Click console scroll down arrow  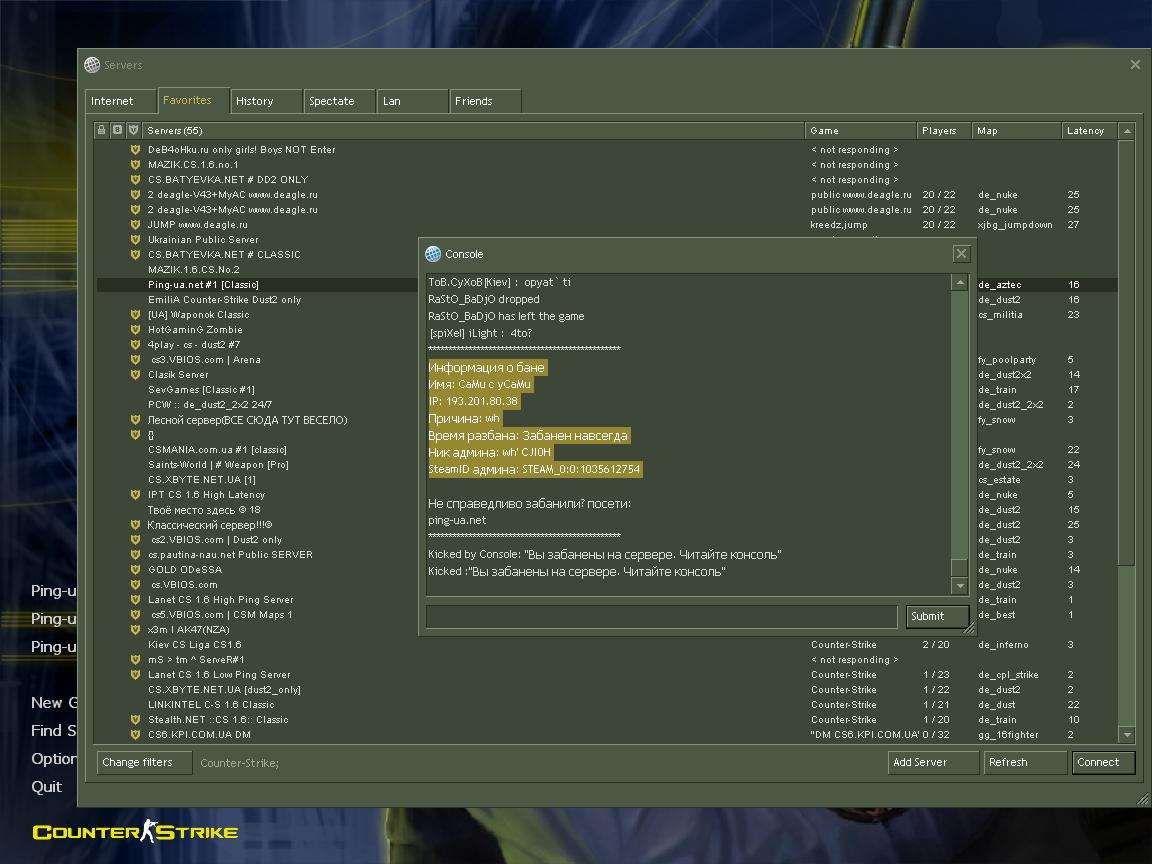(960, 586)
